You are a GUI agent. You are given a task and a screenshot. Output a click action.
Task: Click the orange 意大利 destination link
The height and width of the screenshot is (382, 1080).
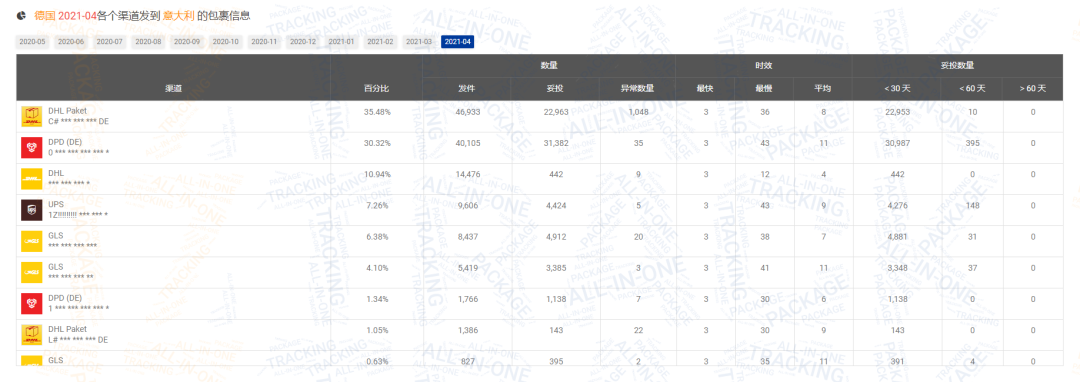coord(178,14)
